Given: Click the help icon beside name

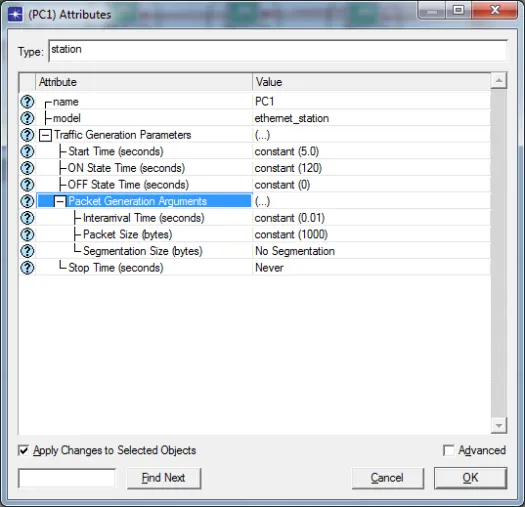Looking at the screenshot, I should (x=27, y=101).
